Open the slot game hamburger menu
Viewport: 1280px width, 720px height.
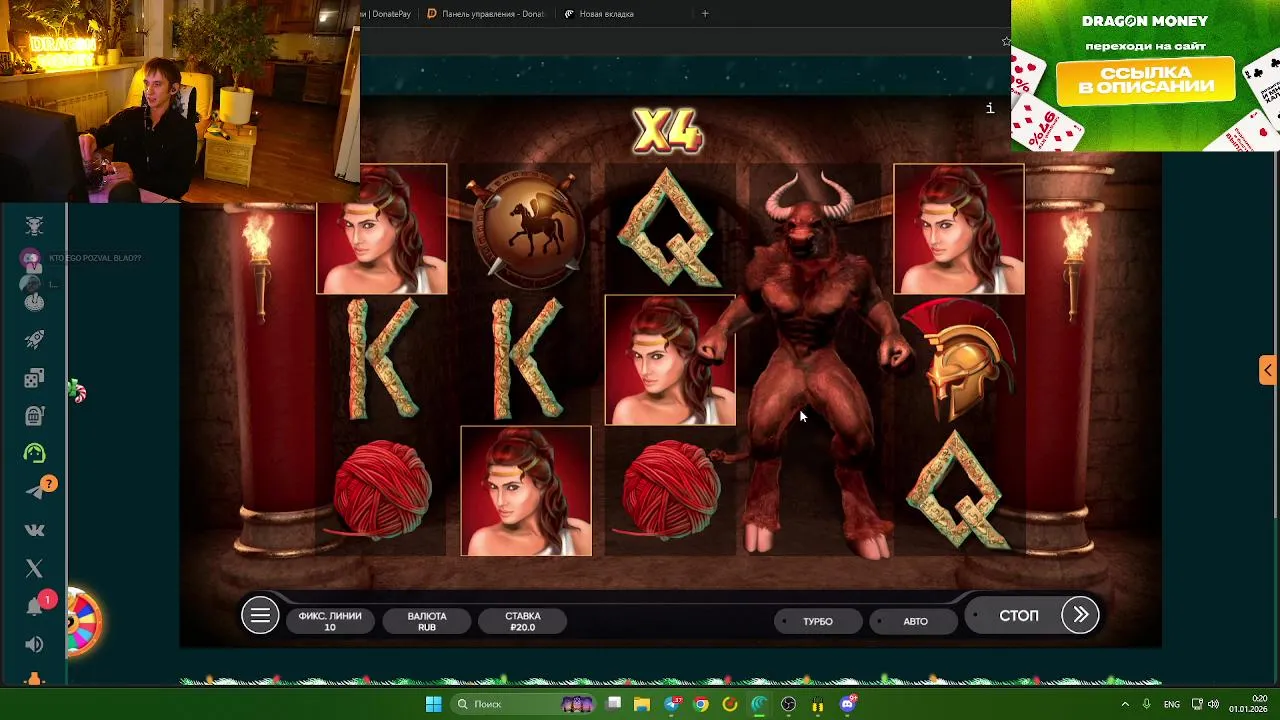(260, 616)
